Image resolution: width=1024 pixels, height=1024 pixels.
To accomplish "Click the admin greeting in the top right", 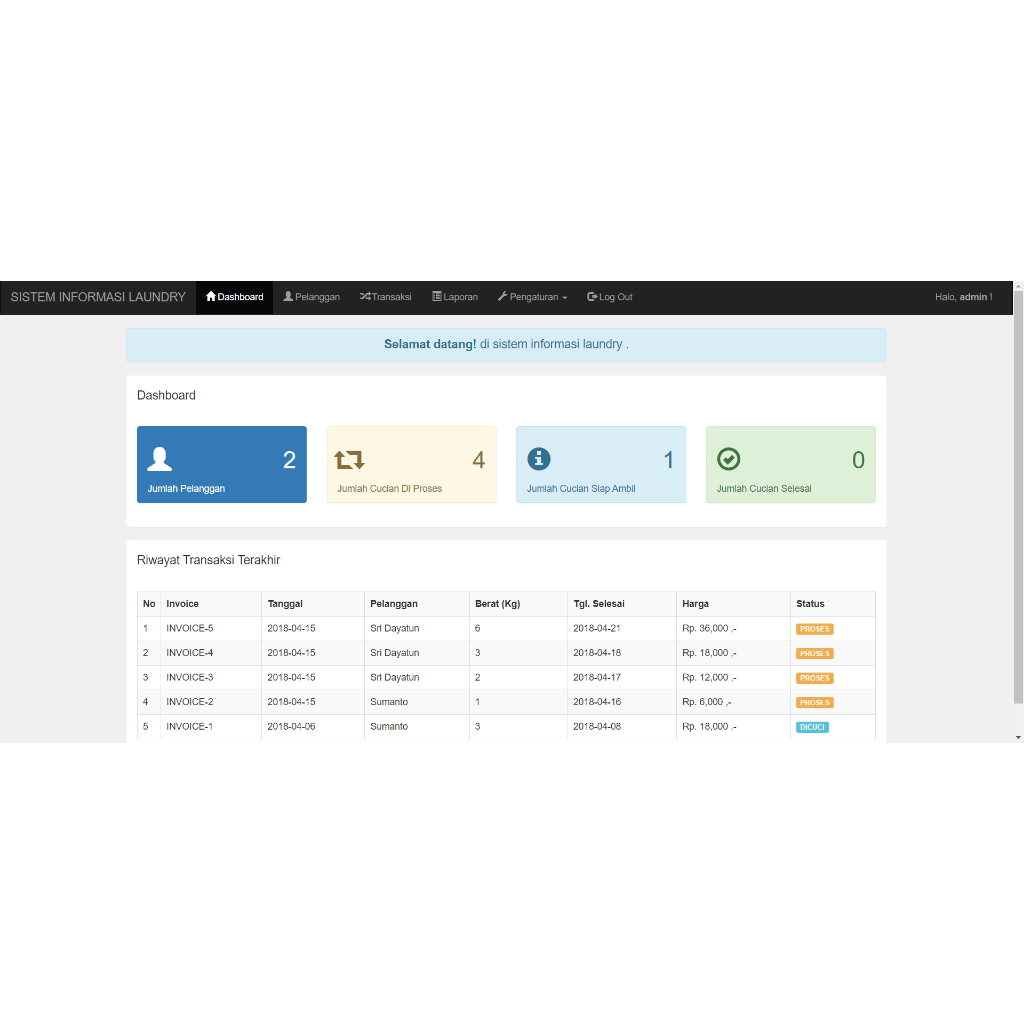I will point(963,296).
